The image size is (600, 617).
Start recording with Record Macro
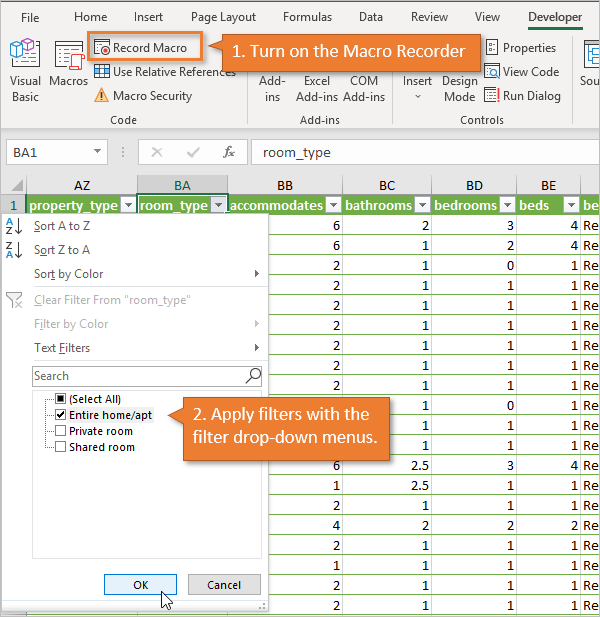[x=145, y=47]
